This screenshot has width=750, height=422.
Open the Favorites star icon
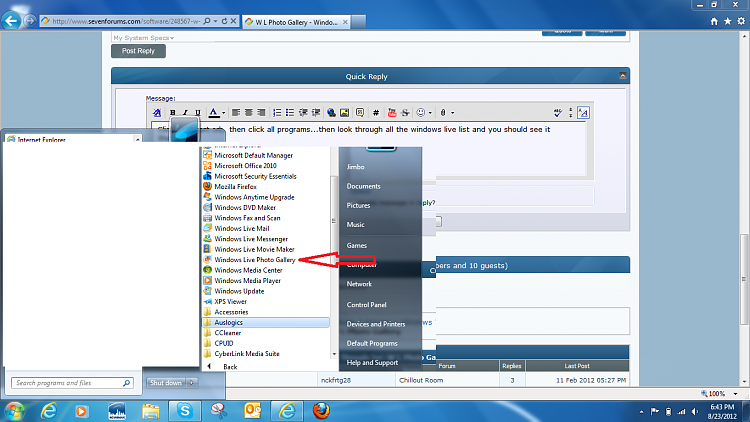tap(728, 21)
